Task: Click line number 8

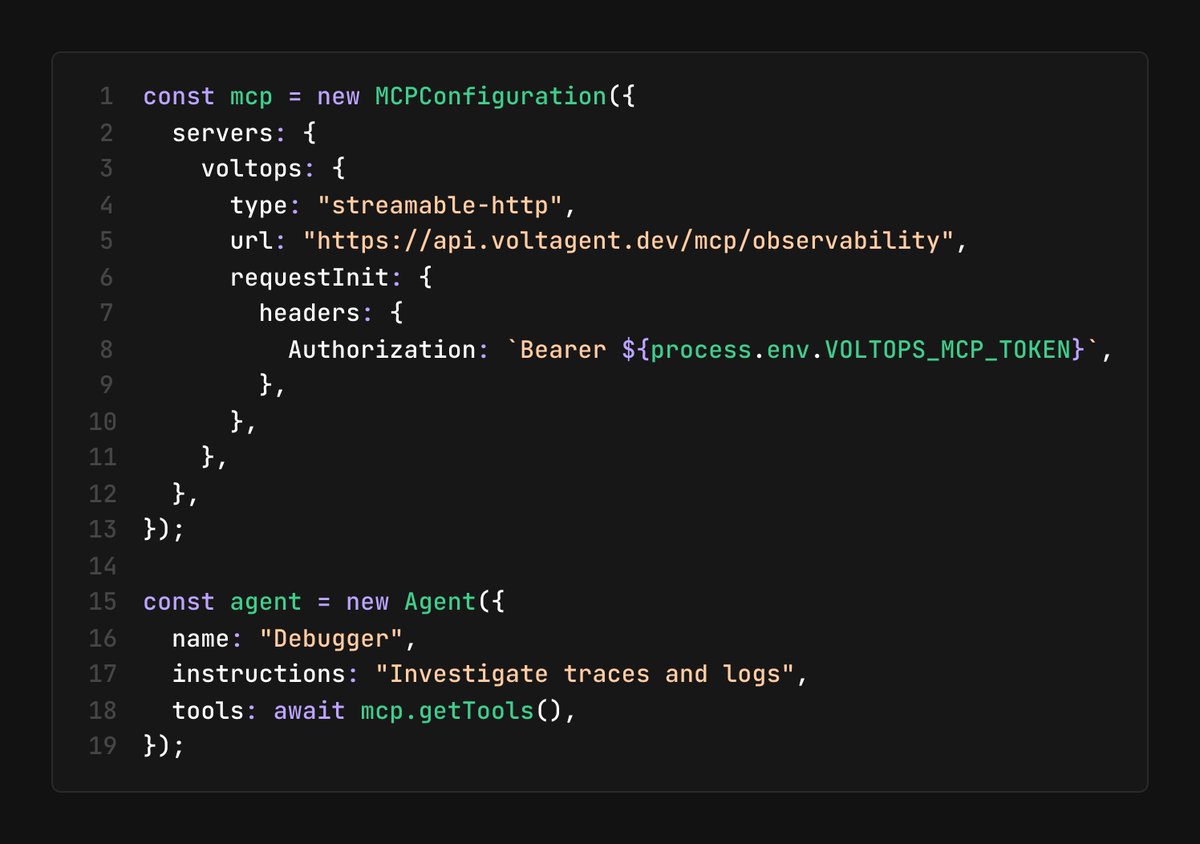Action: tap(106, 349)
